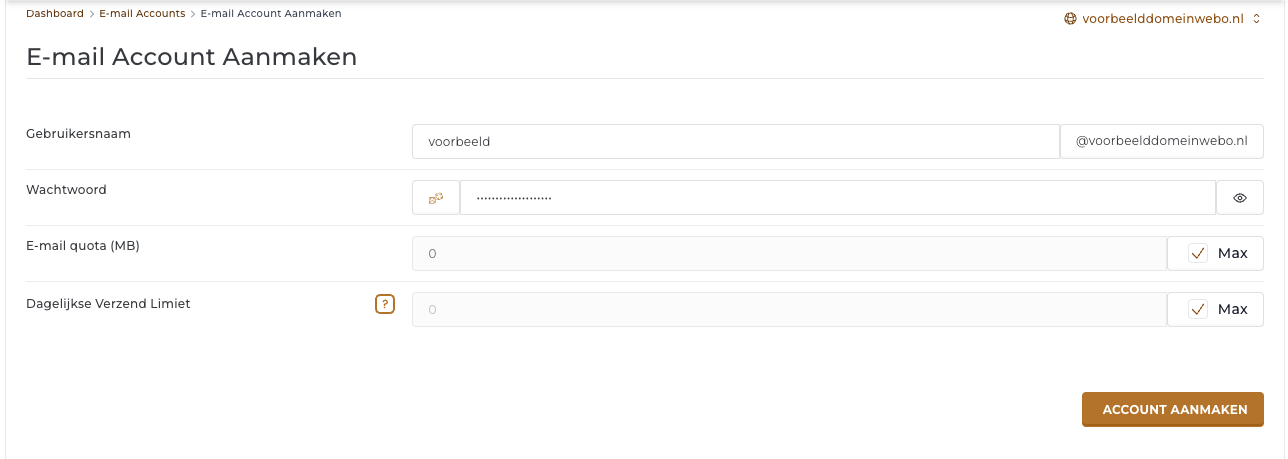1288x459 pixels.
Task: Toggle Max for Dagelijkse Verzend Limiet
Action: 1198,310
